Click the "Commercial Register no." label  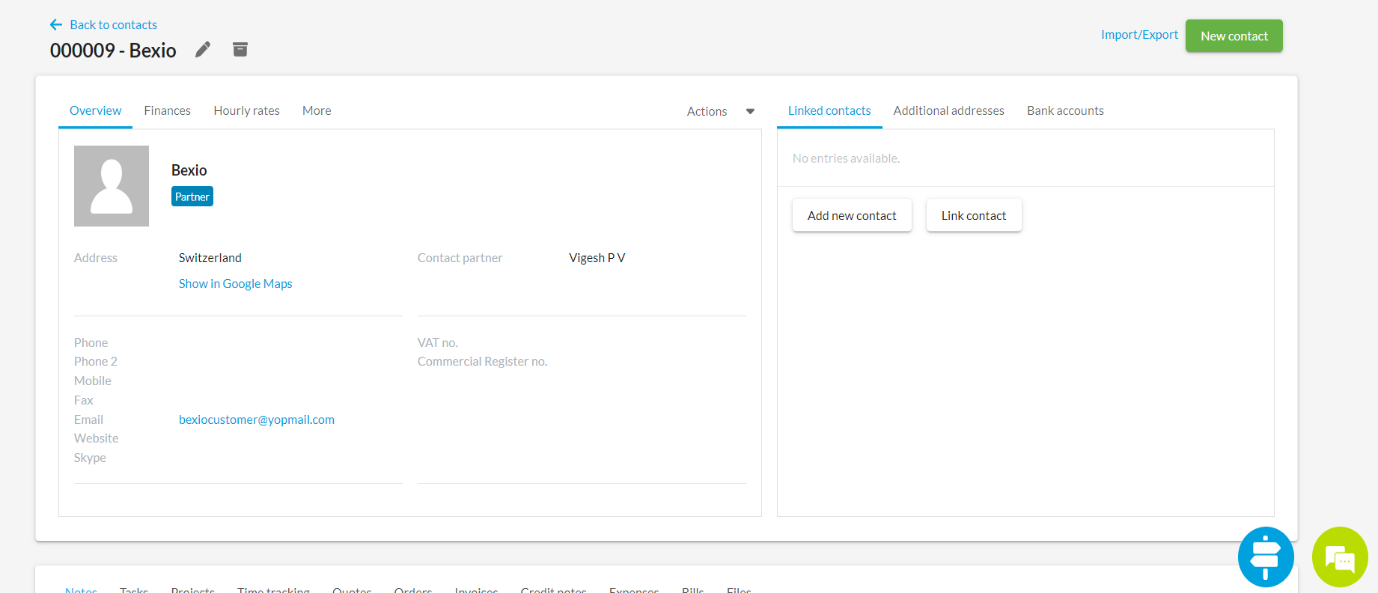(483, 362)
